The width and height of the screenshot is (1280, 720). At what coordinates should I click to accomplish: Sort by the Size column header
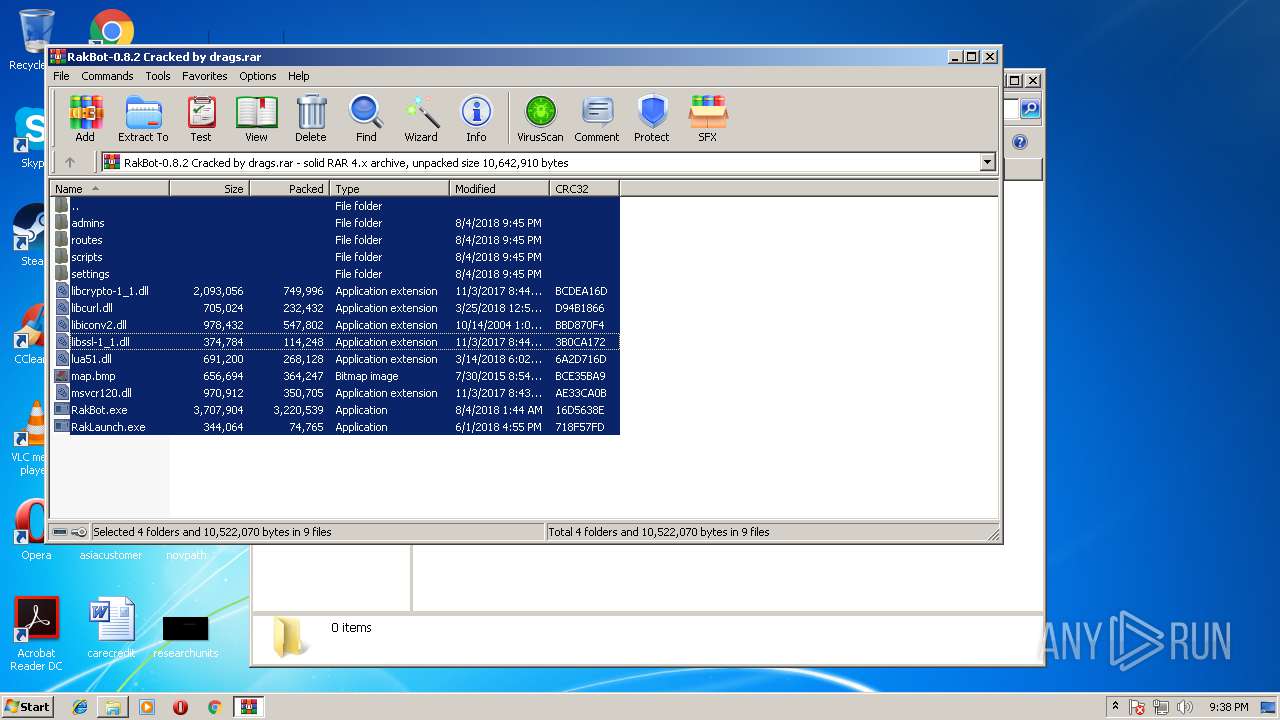(x=210, y=188)
